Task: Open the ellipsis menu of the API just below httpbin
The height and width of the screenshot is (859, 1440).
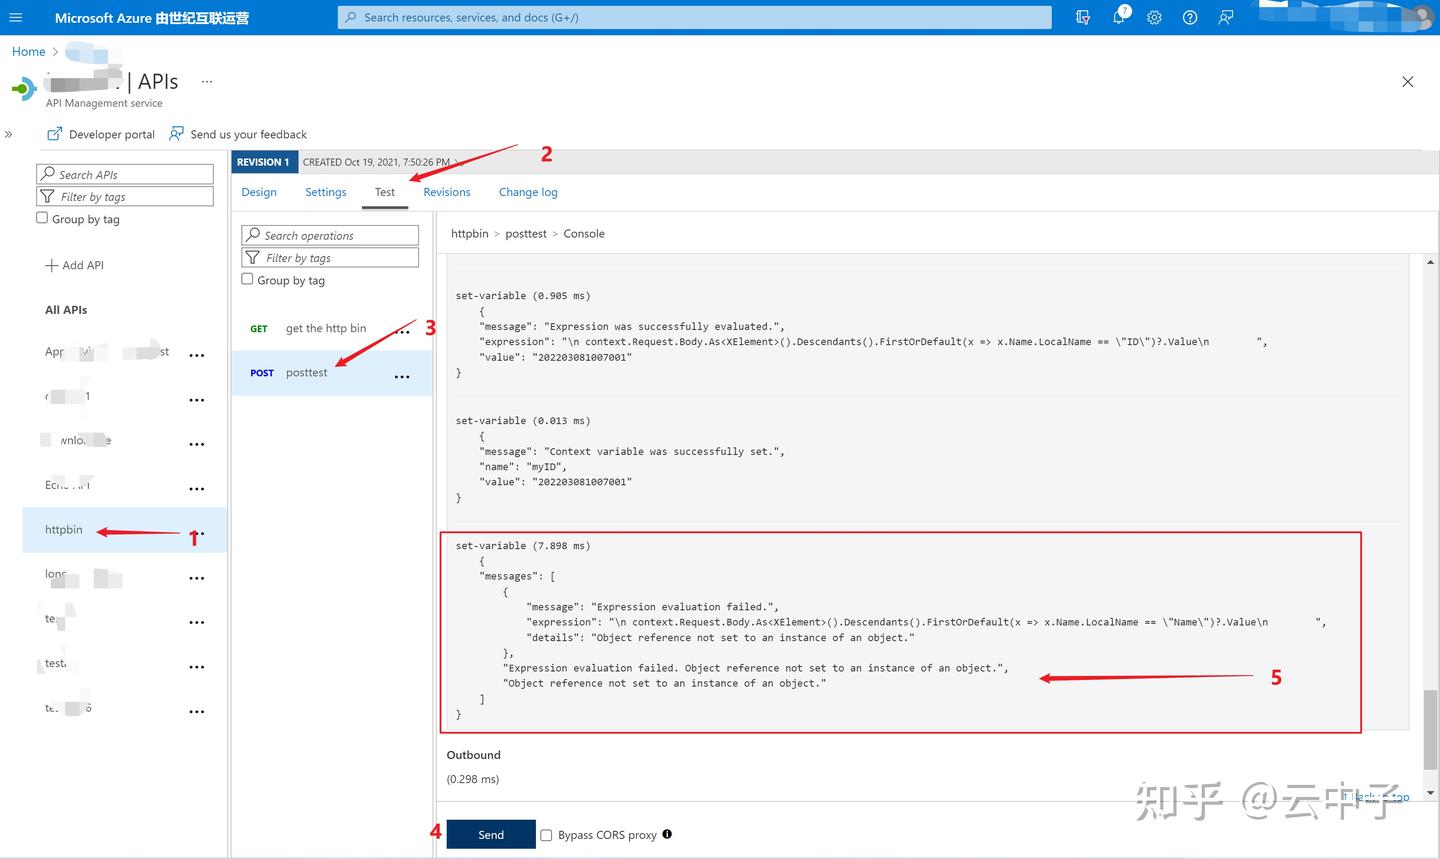Action: point(197,578)
